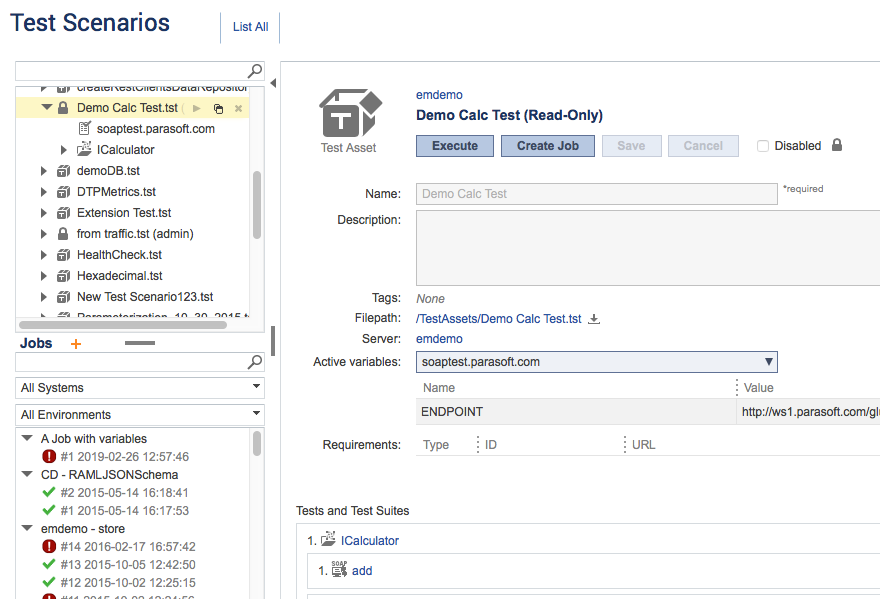Click the SOAP icon beside add test
Screen dimensions: 880x599
[x=339, y=569]
